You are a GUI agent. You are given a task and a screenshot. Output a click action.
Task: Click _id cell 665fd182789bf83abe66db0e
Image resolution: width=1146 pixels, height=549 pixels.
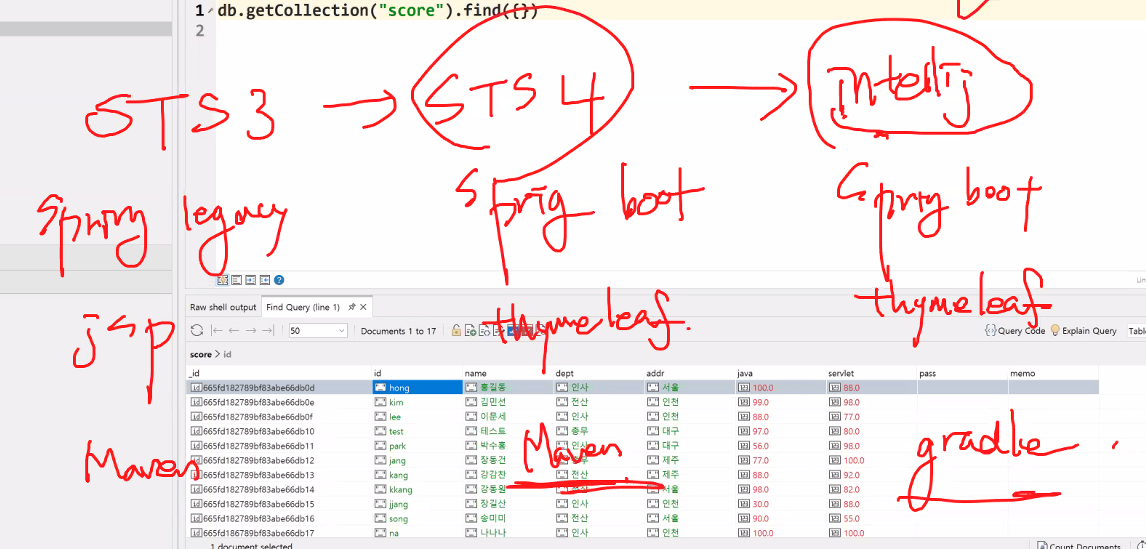pyautogui.click(x=278, y=402)
